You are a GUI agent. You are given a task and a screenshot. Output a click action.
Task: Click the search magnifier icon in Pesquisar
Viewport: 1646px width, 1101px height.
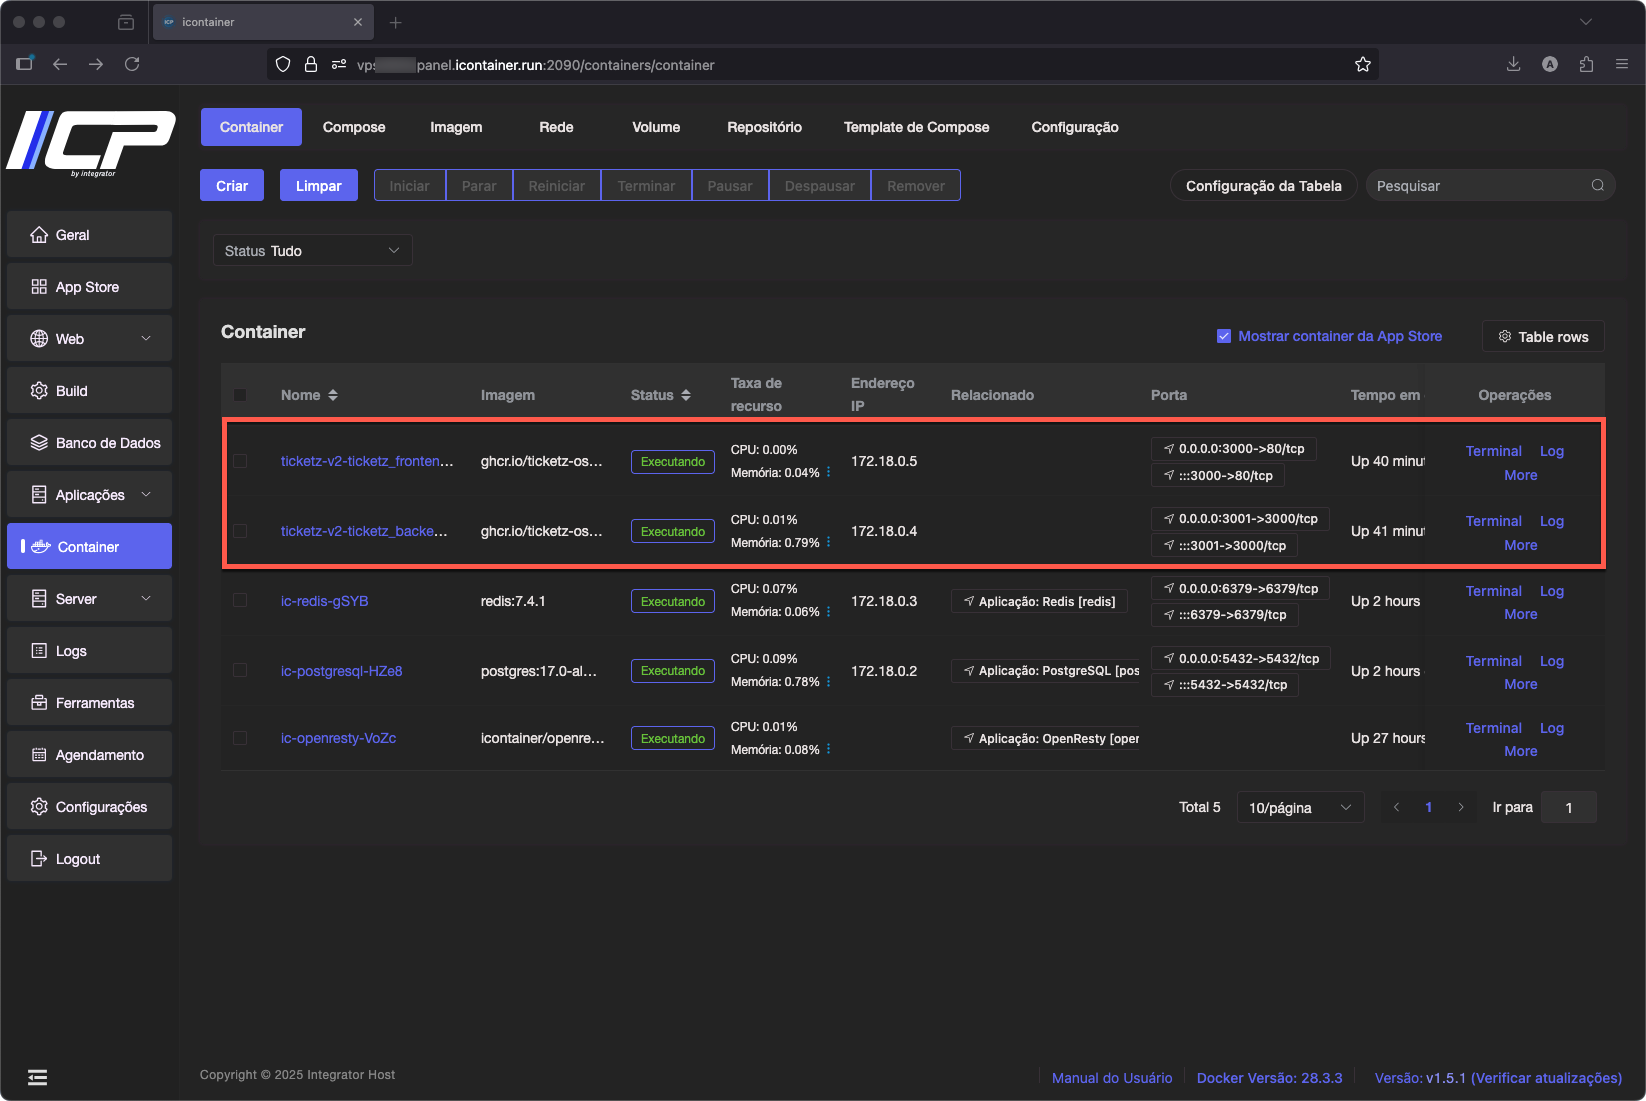coord(1597,185)
